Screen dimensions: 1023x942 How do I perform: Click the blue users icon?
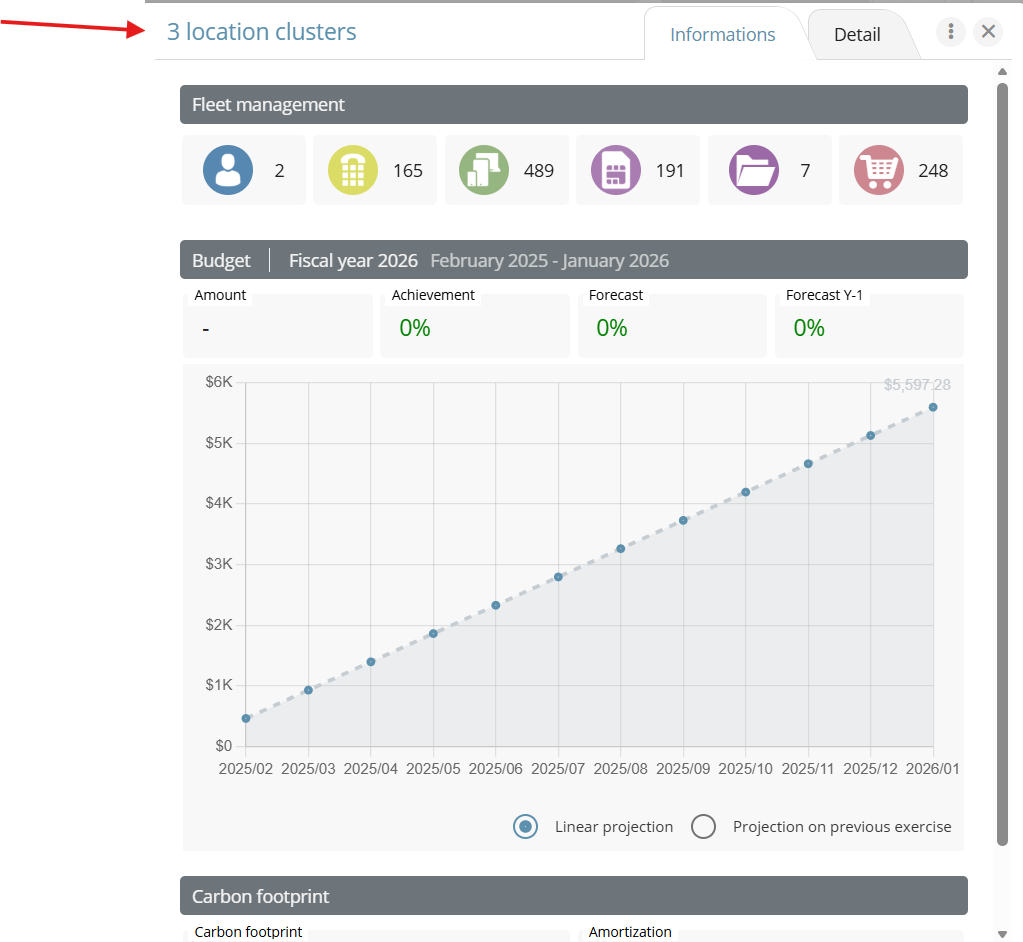pyautogui.click(x=228, y=170)
